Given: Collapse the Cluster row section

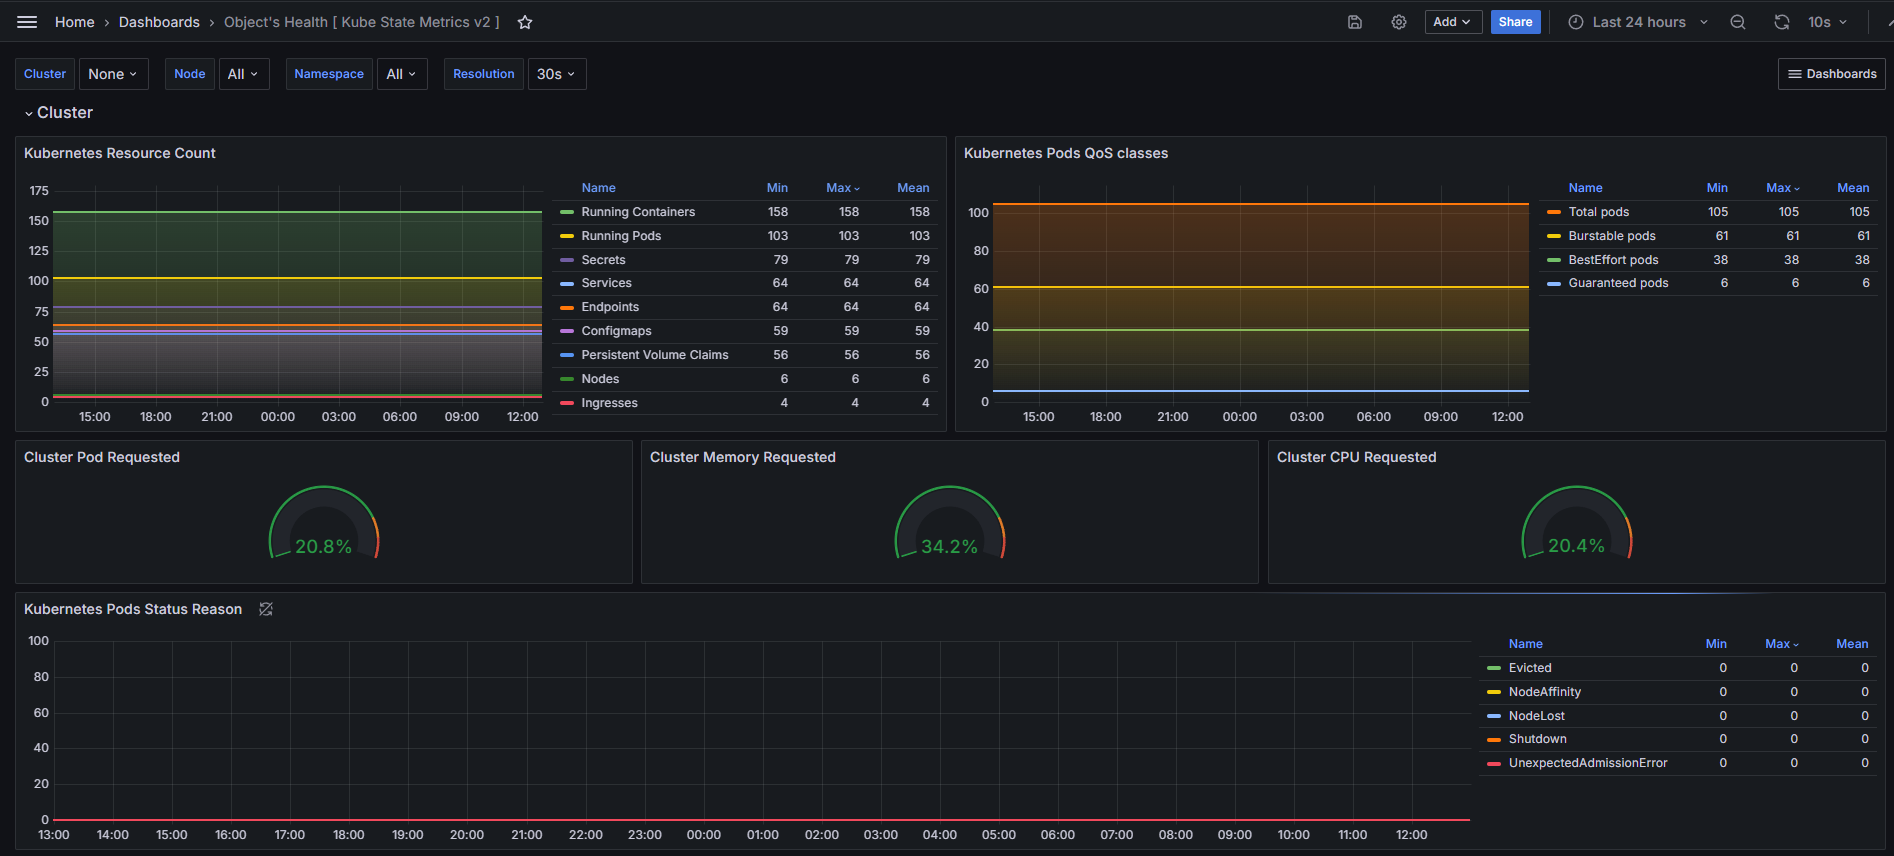Looking at the screenshot, I should click(58, 113).
